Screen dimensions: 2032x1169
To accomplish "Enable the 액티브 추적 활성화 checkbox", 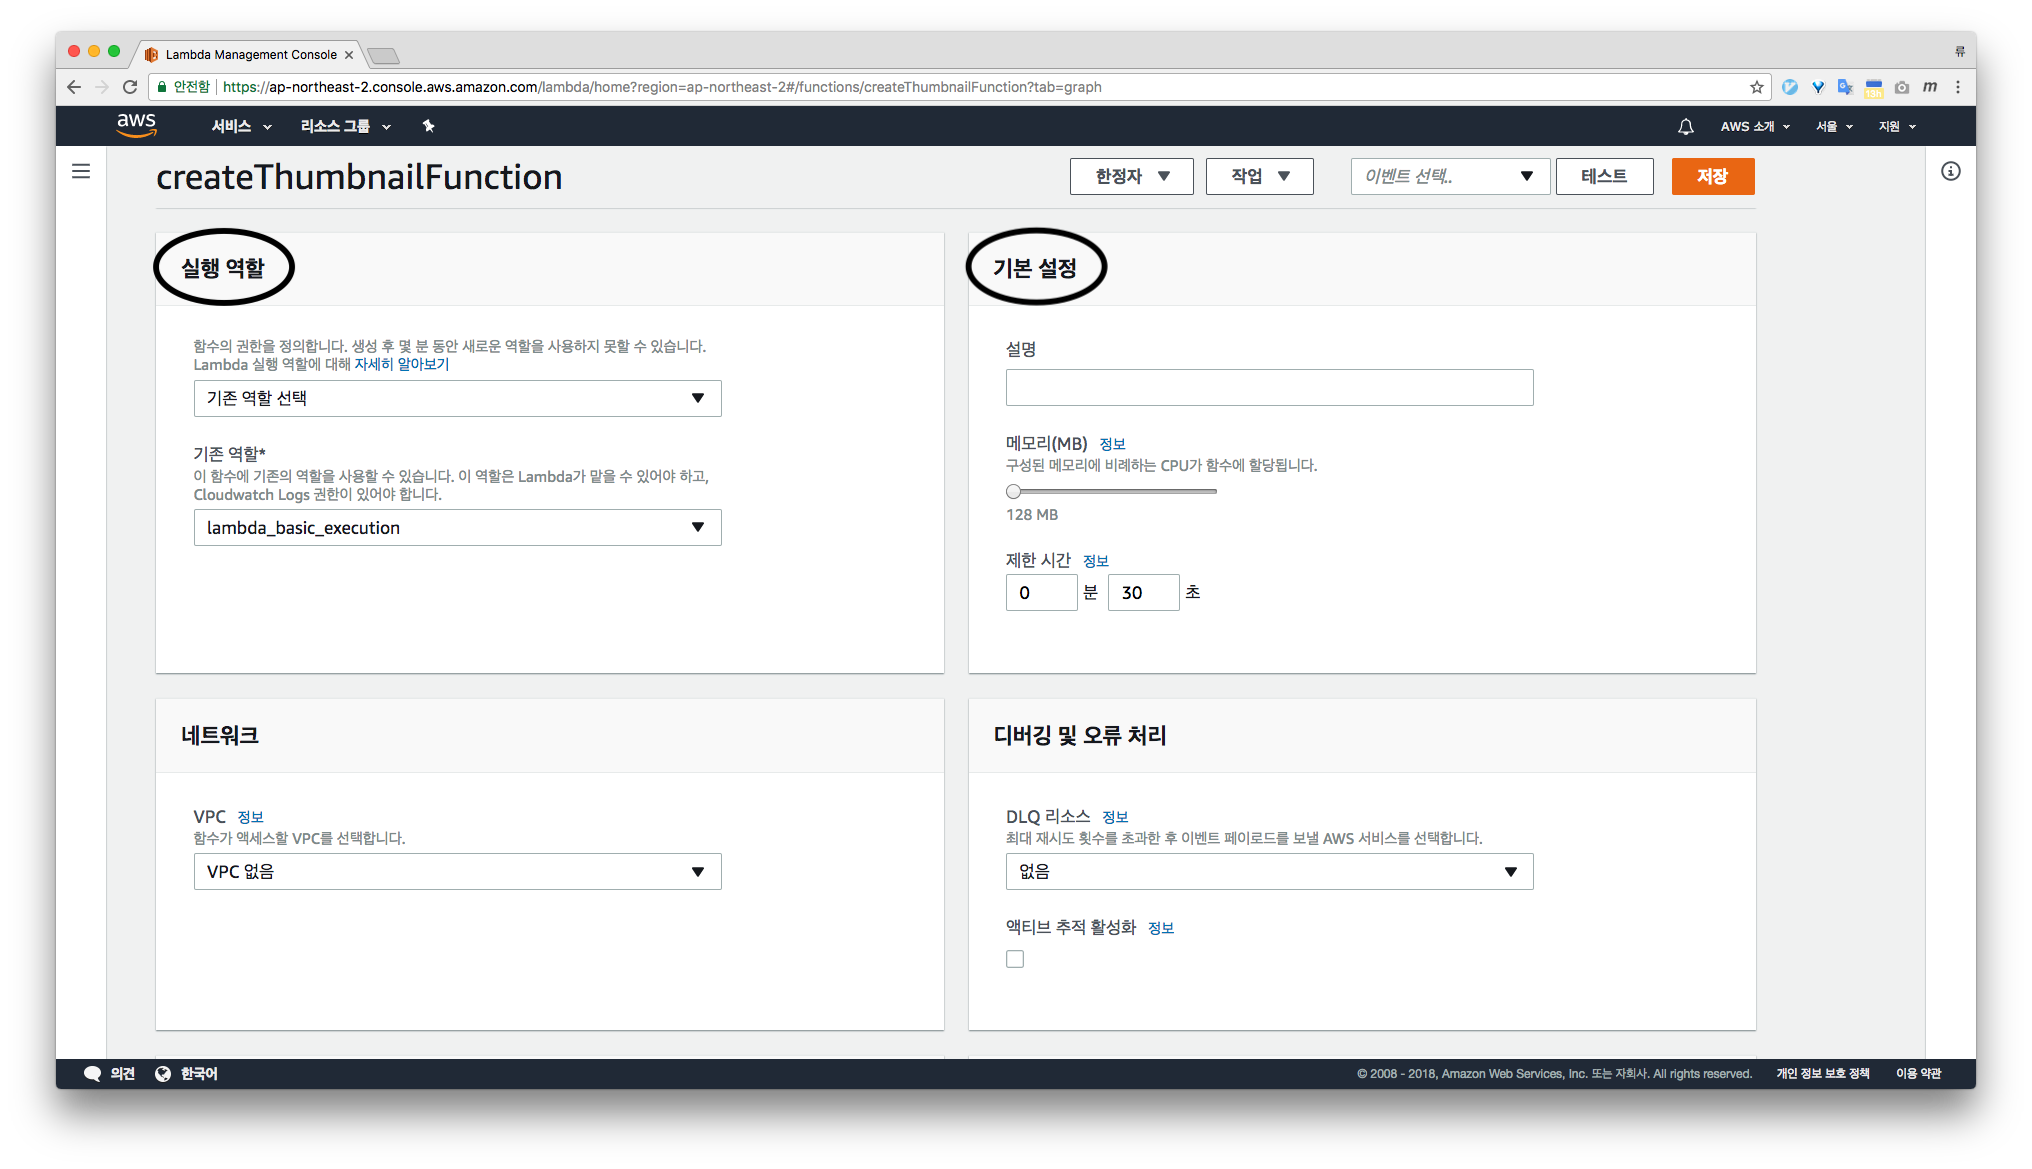I will [1015, 959].
